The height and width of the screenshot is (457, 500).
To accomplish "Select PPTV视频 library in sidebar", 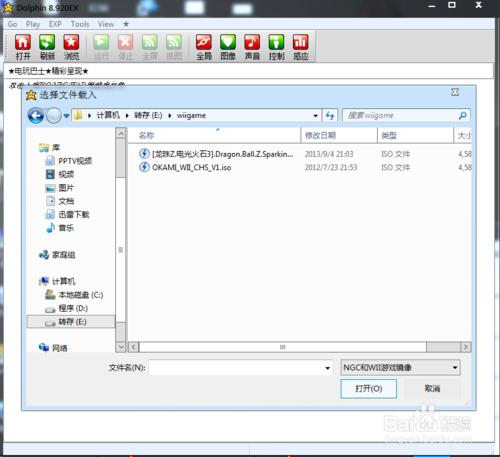I will point(69,161).
